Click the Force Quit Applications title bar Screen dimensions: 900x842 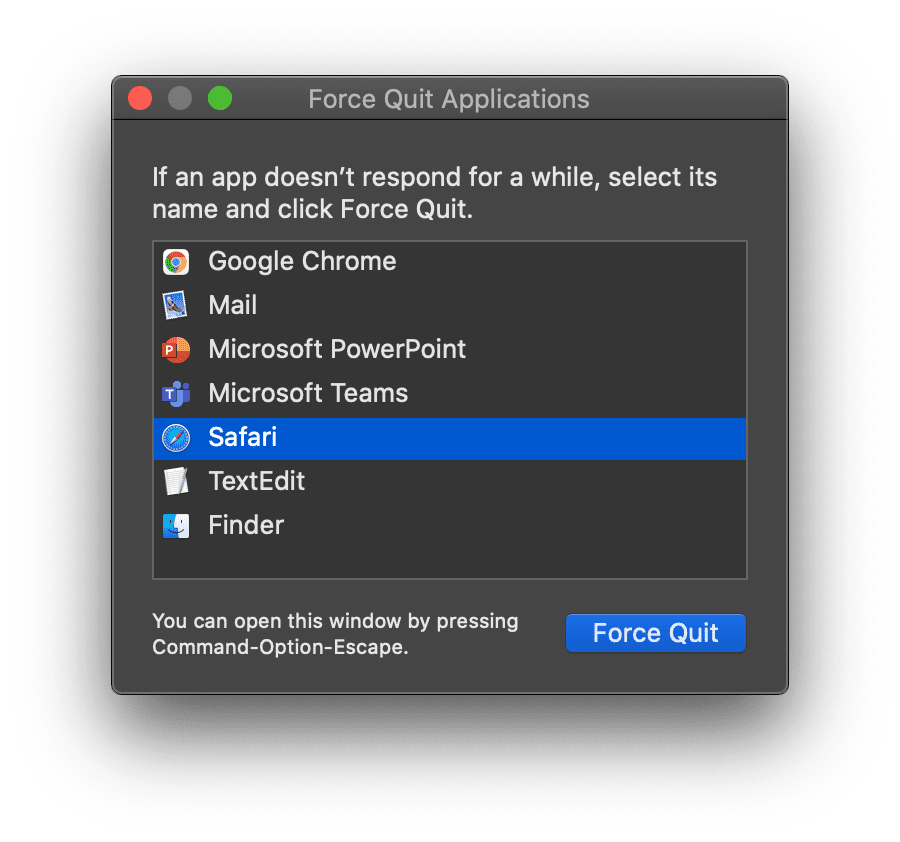[x=447, y=99]
